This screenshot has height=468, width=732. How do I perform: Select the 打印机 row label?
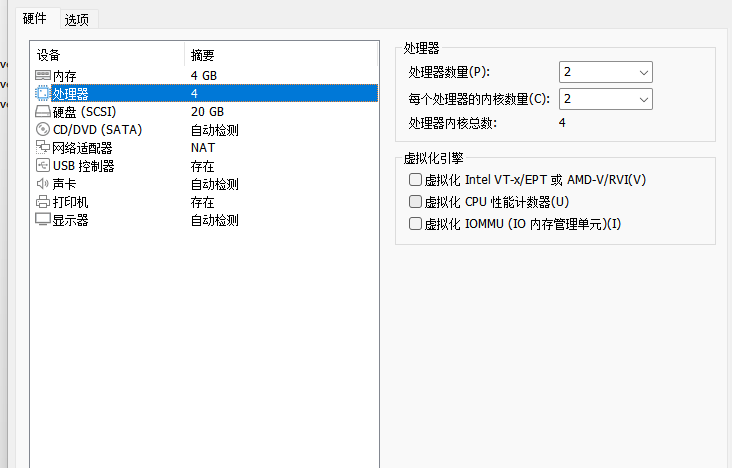pyautogui.click(x=70, y=202)
